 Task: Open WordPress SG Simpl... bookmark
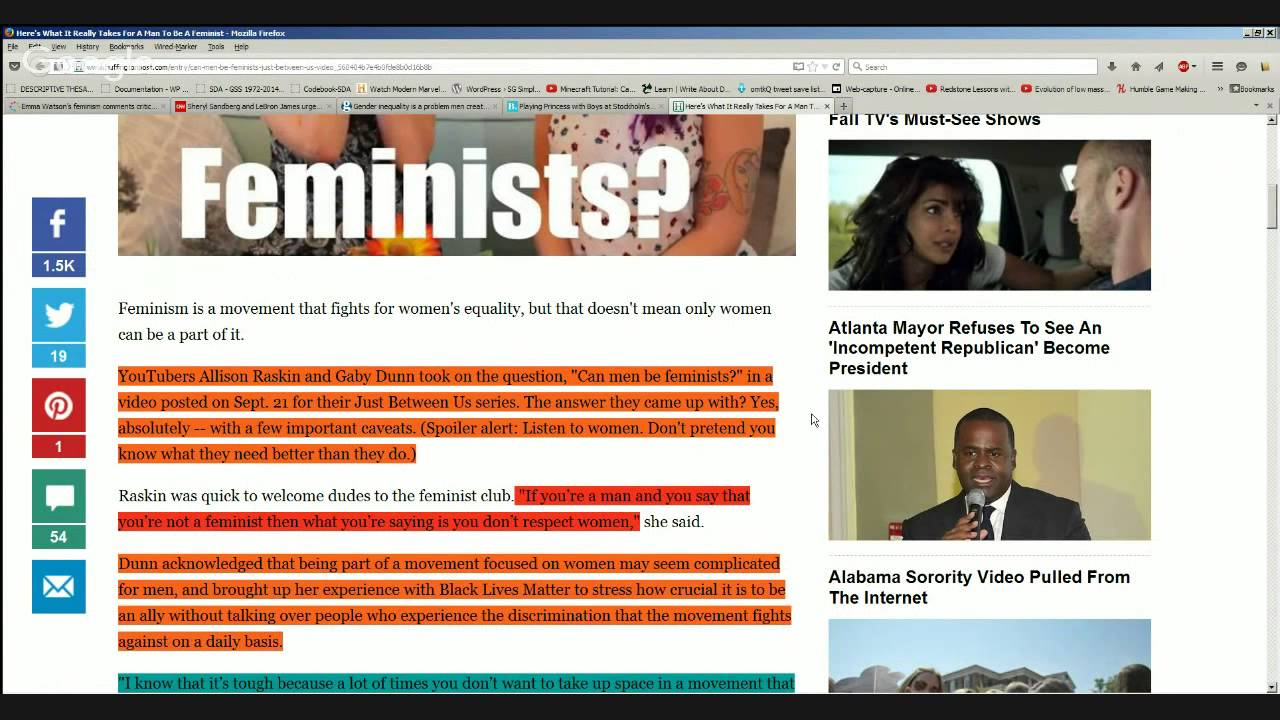pyautogui.click(x=495, y=89)
